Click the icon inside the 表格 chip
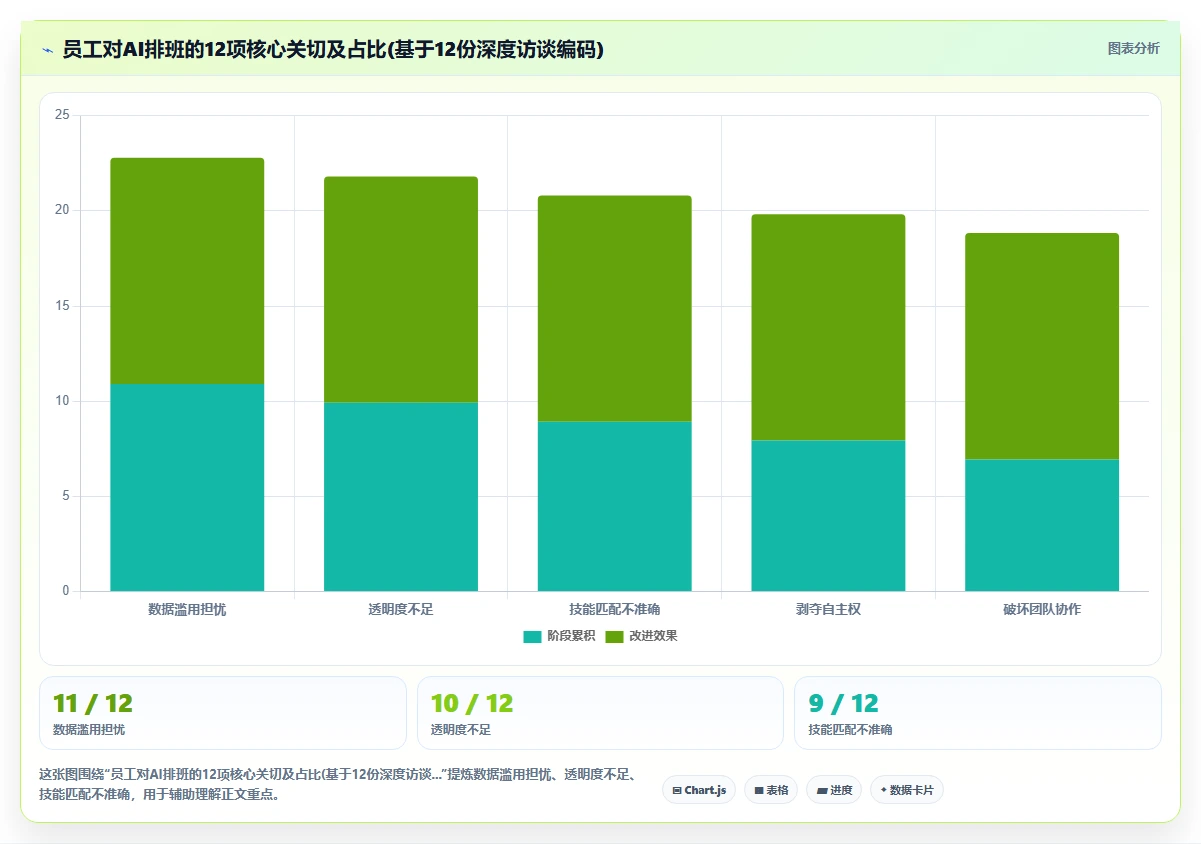Screen dimensions: 1201x844 click(759, 790)
